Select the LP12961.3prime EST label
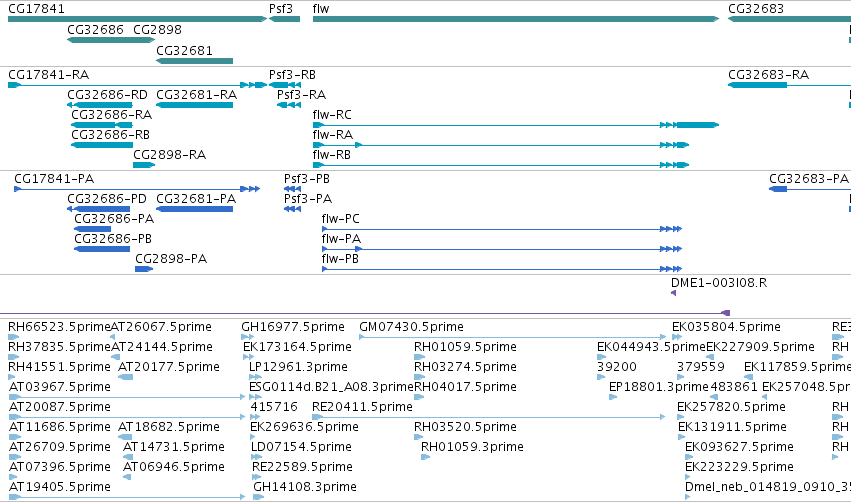 [299, 367]
